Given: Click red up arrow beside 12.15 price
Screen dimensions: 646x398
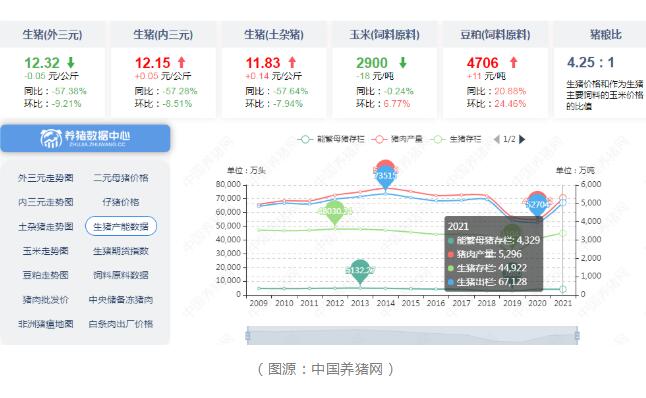Looking at the screenshot, I should (182, 63).
